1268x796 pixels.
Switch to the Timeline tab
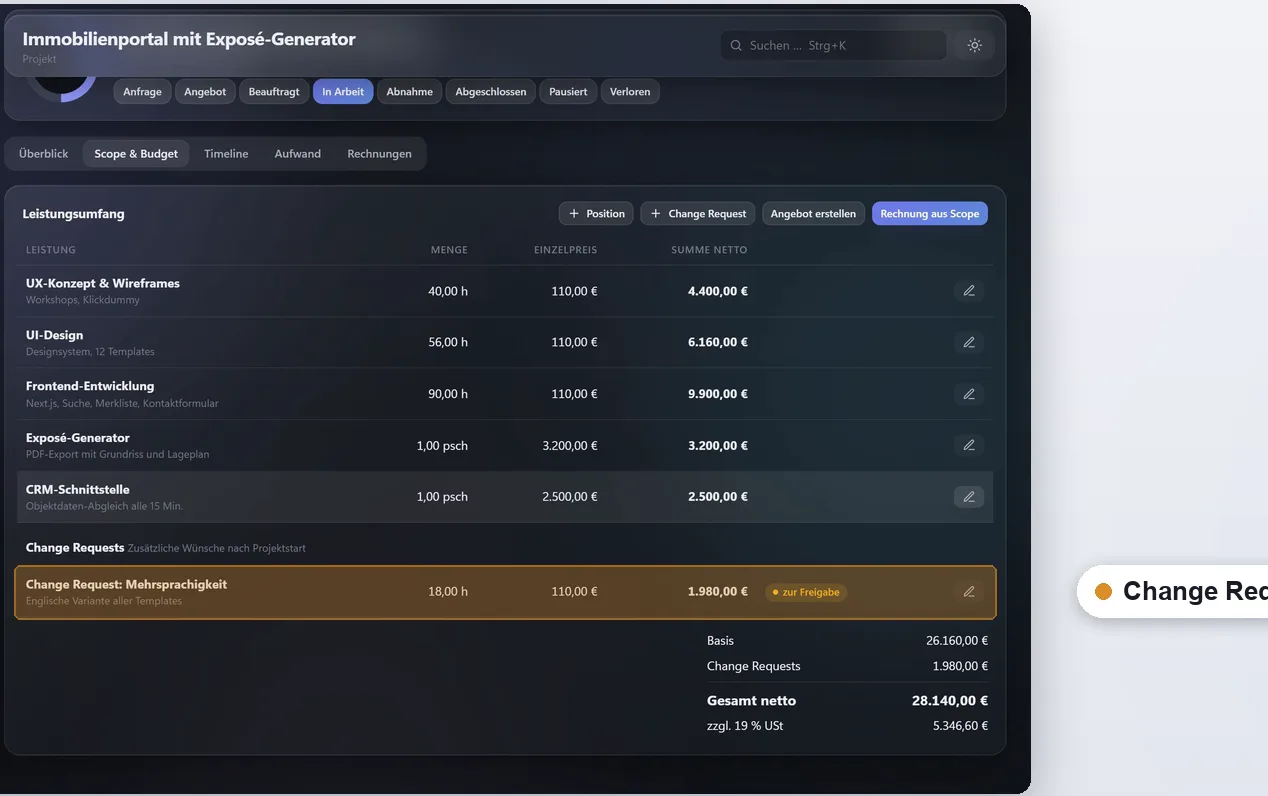tap(226, 153)
